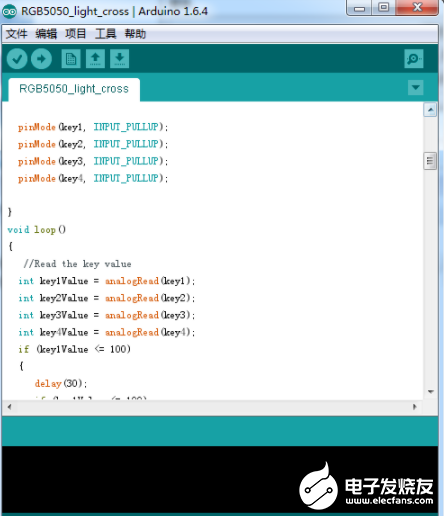Click the line pinMode(key2, INPUT_PULLUP)
This screenshot has width=444, height=516.
93,144
